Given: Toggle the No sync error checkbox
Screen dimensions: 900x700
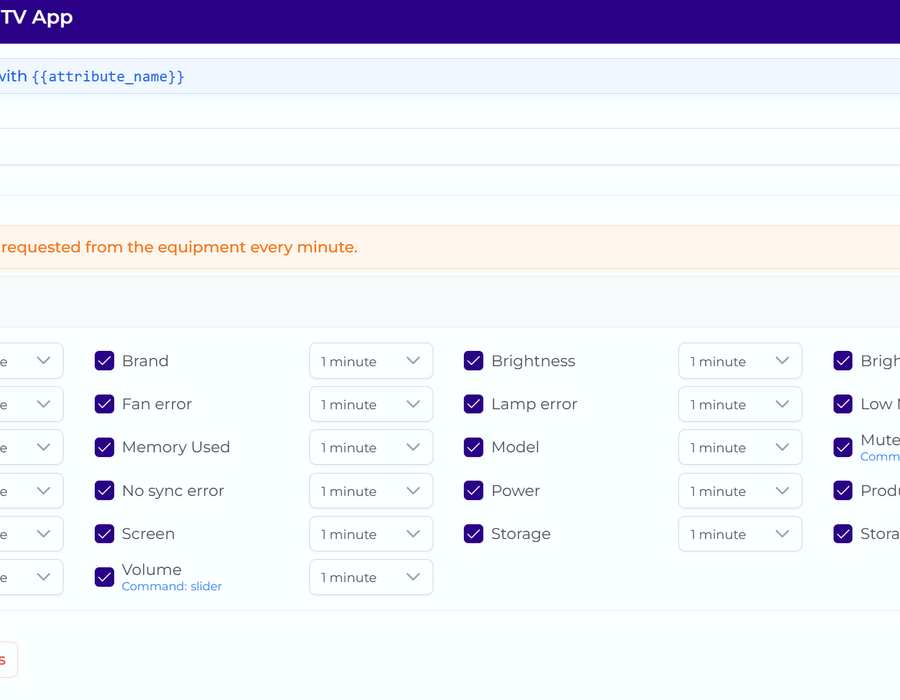Looking at the screenshot, I should click(x=104, y=491).
